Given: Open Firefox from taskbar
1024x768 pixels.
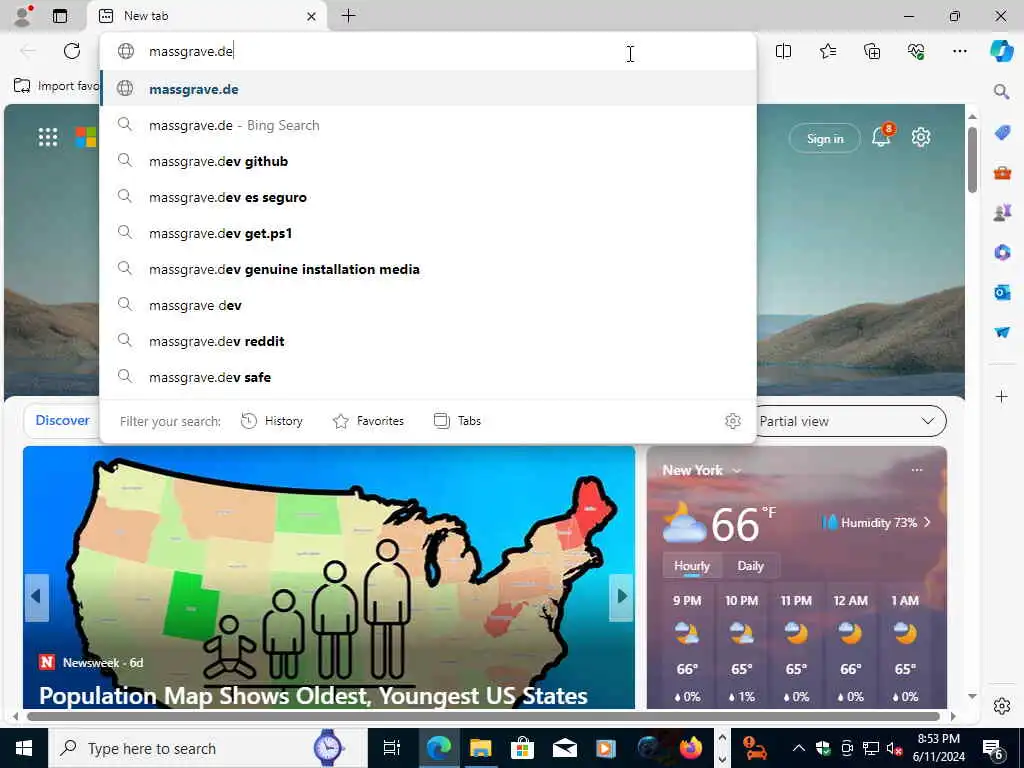Looking at the screenshot, I should [x=690, y=748].
